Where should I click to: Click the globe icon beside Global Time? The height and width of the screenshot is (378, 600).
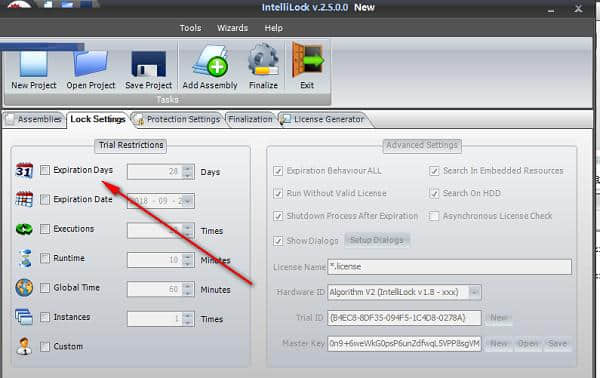[24, 288]
